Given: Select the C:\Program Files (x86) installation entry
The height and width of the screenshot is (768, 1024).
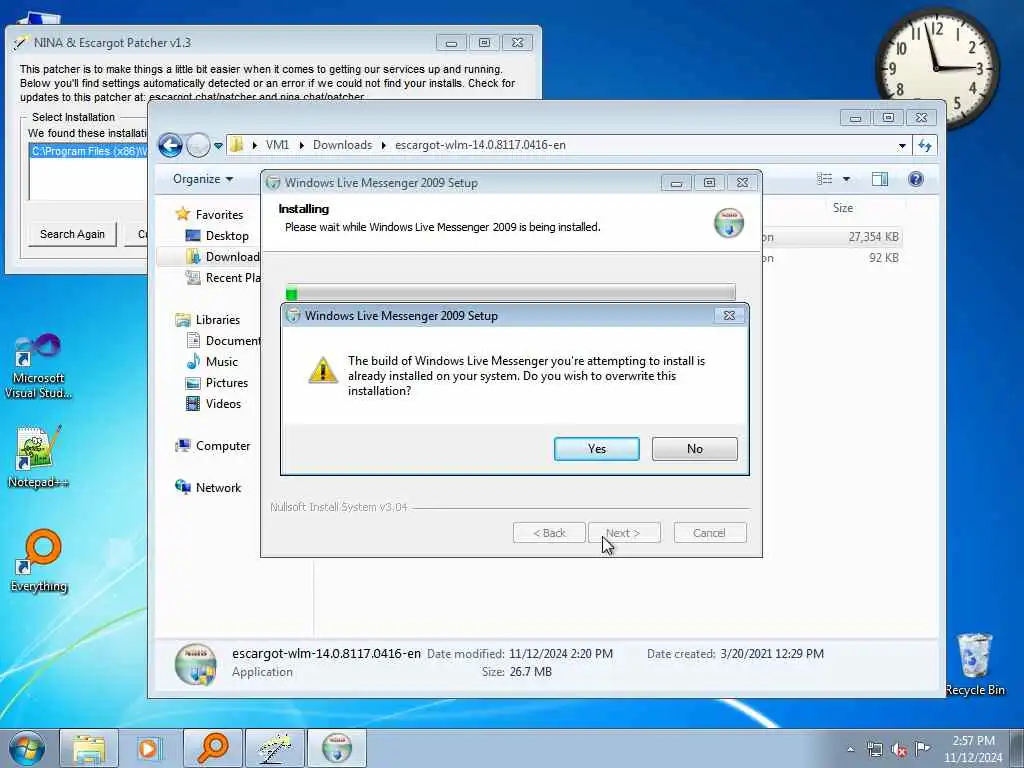Looking at the screenshot, I should (89, 151).
